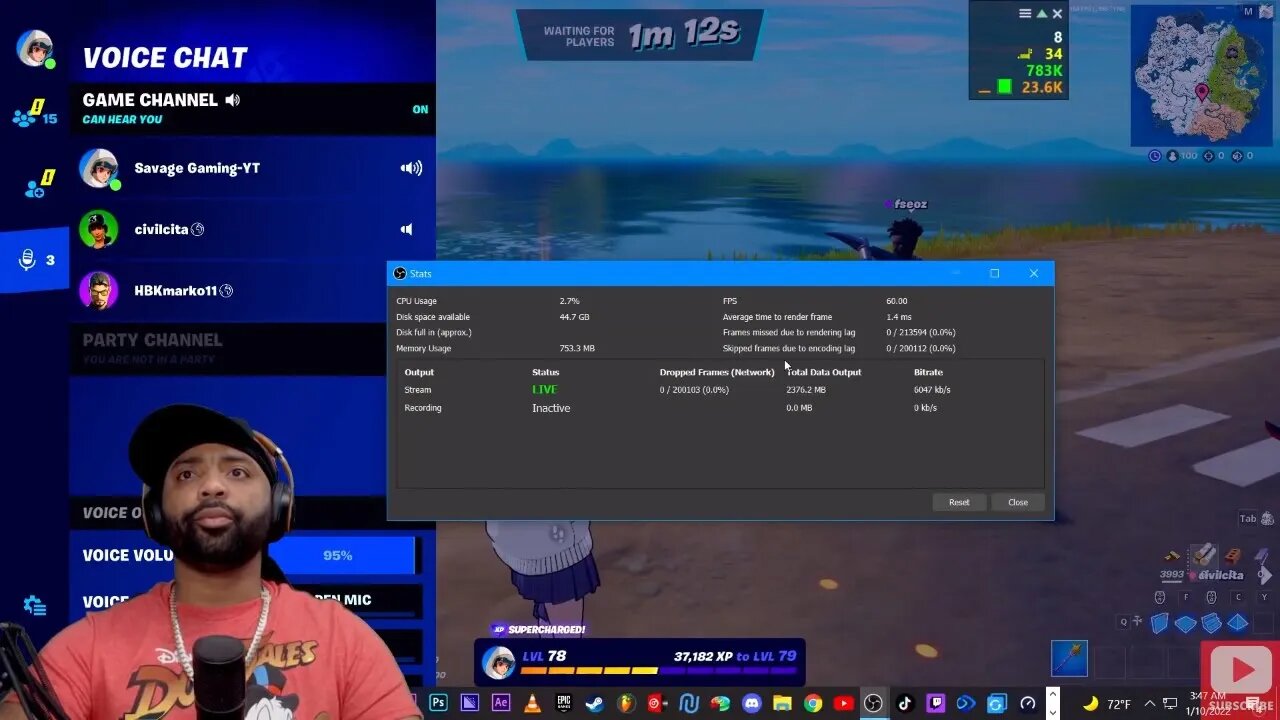
Task: Mute Savage Gaming-YT speaker icon
Action: (x=411, y=168)
